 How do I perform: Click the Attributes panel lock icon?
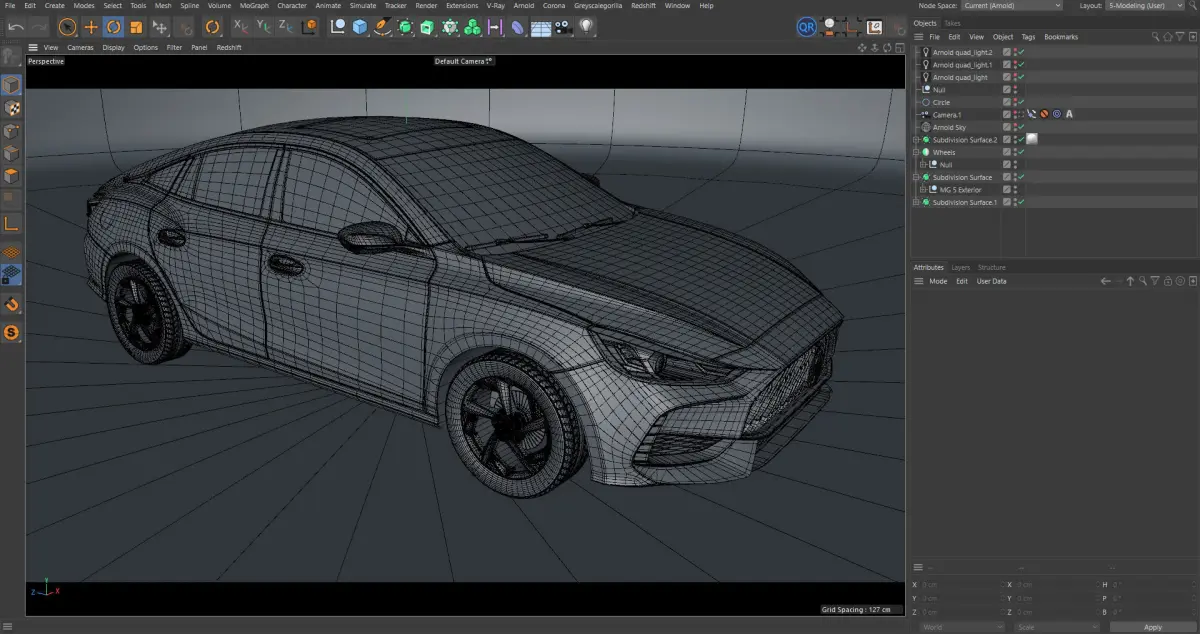pyautogui.click(x=1168, y=281)
